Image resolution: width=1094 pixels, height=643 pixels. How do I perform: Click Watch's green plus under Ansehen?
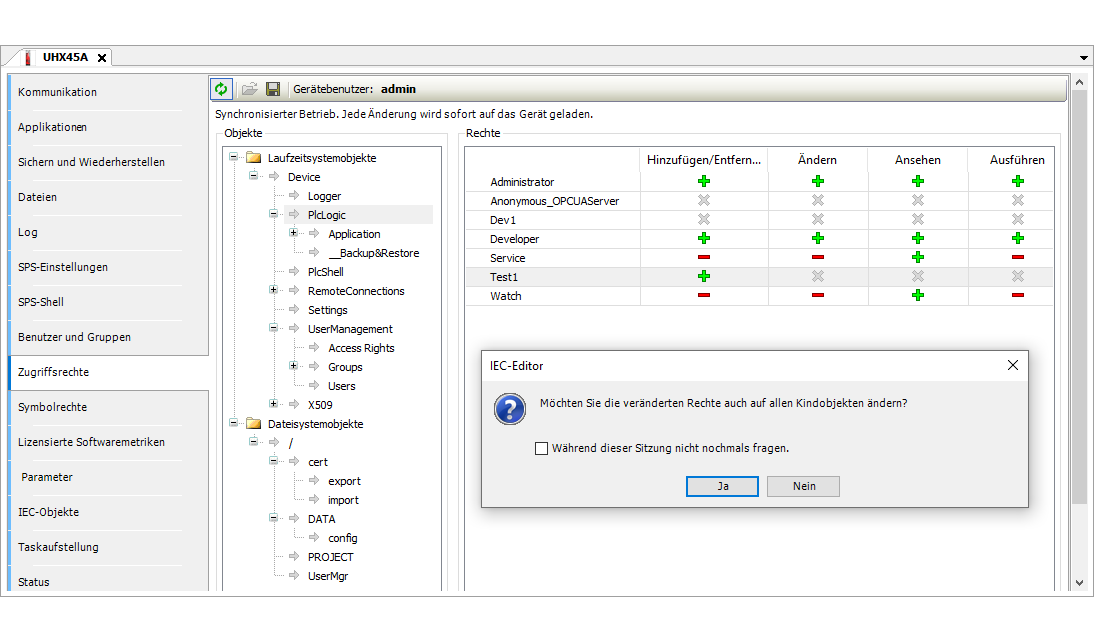pyautogui.click(x=917, y=296)
